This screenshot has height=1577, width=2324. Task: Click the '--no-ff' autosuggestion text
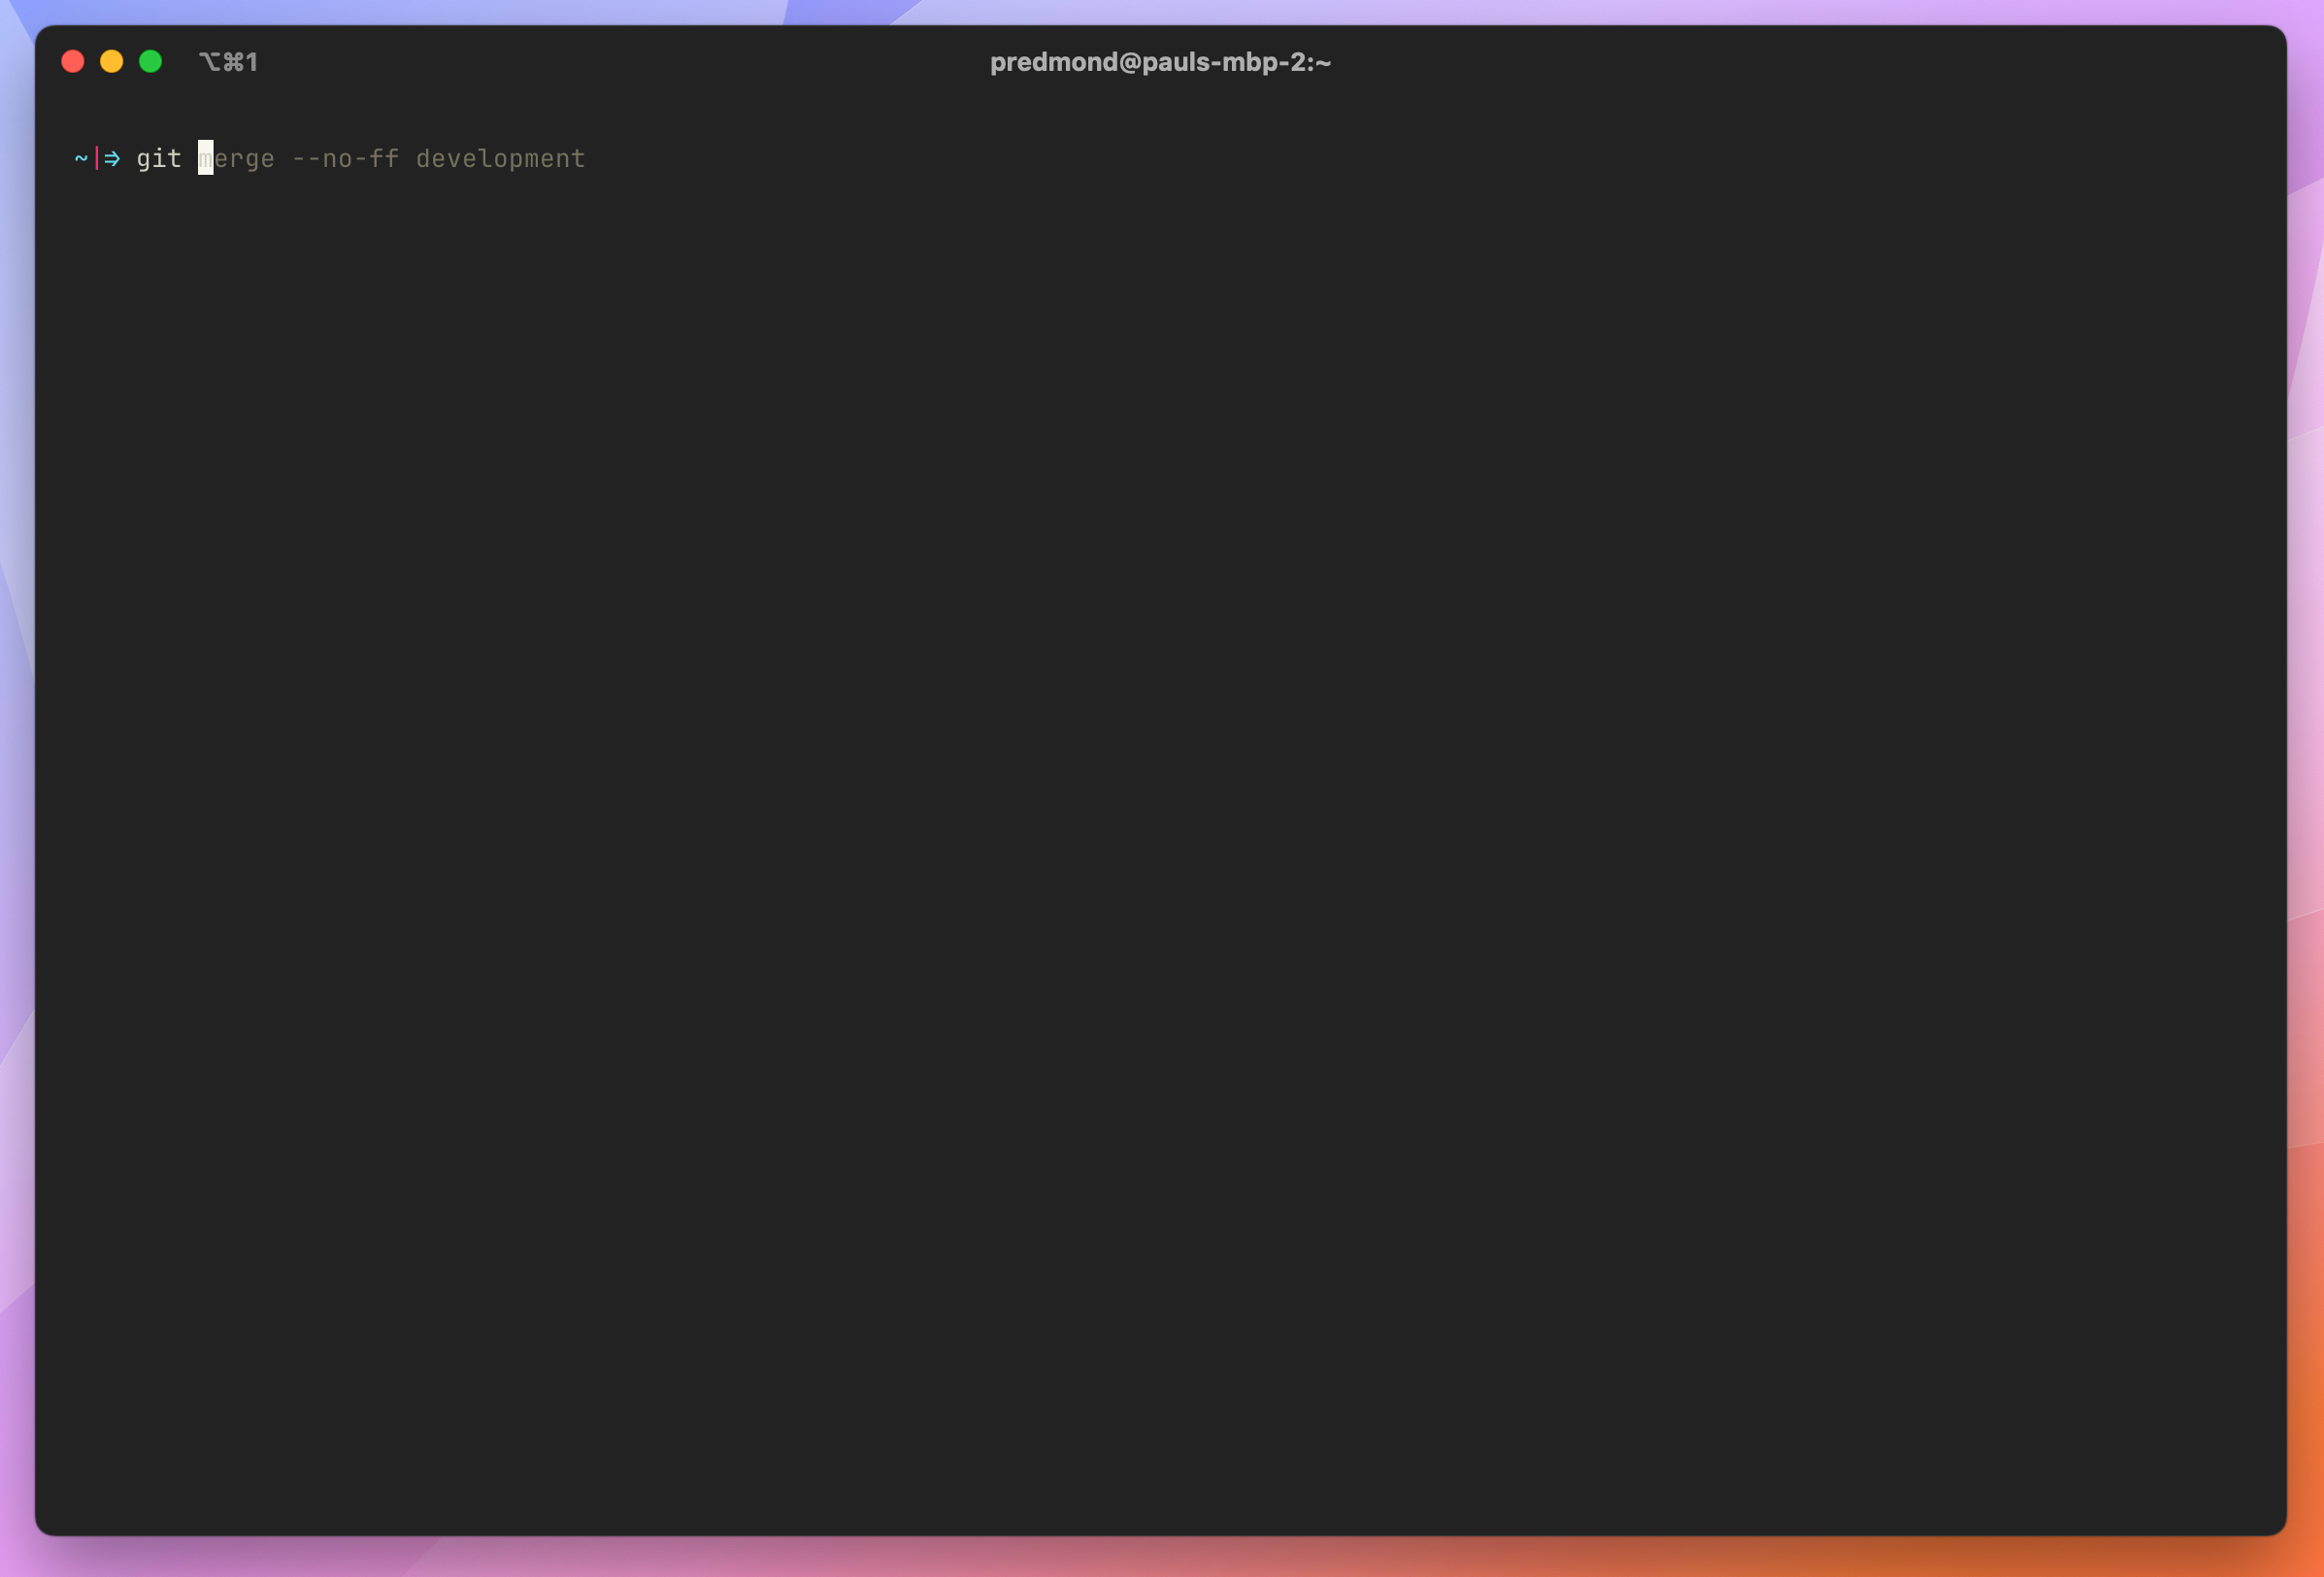345,158
